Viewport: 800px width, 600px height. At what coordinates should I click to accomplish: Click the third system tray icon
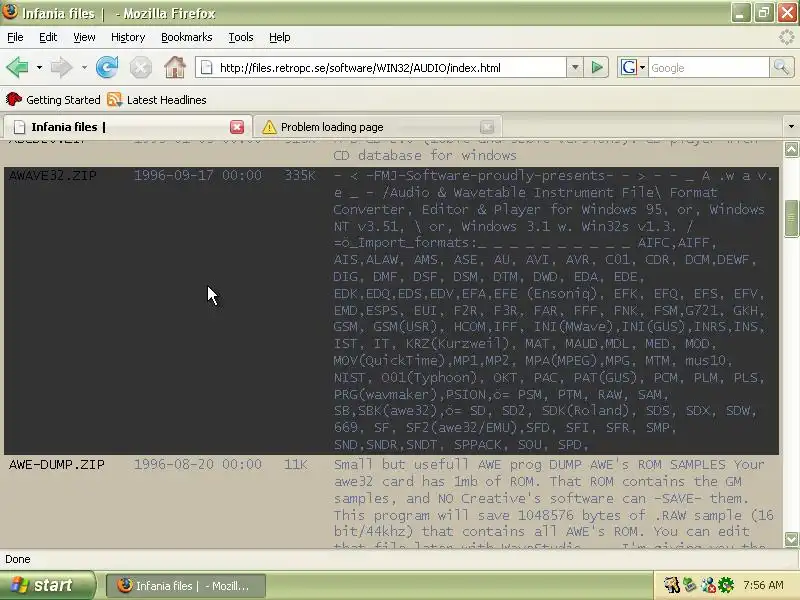click(707, 585)
